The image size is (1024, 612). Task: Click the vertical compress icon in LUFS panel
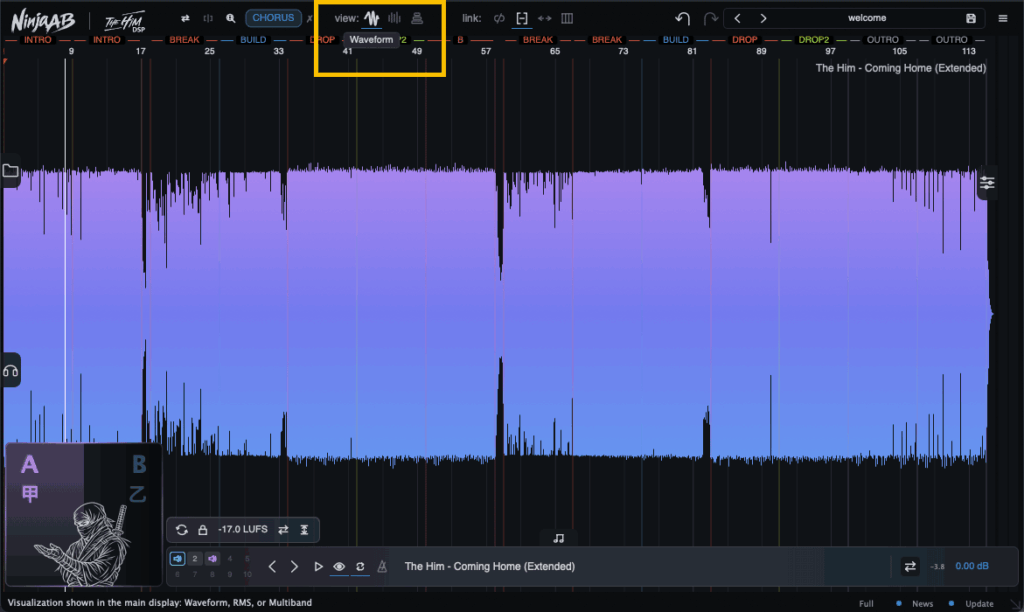[304, 530]
